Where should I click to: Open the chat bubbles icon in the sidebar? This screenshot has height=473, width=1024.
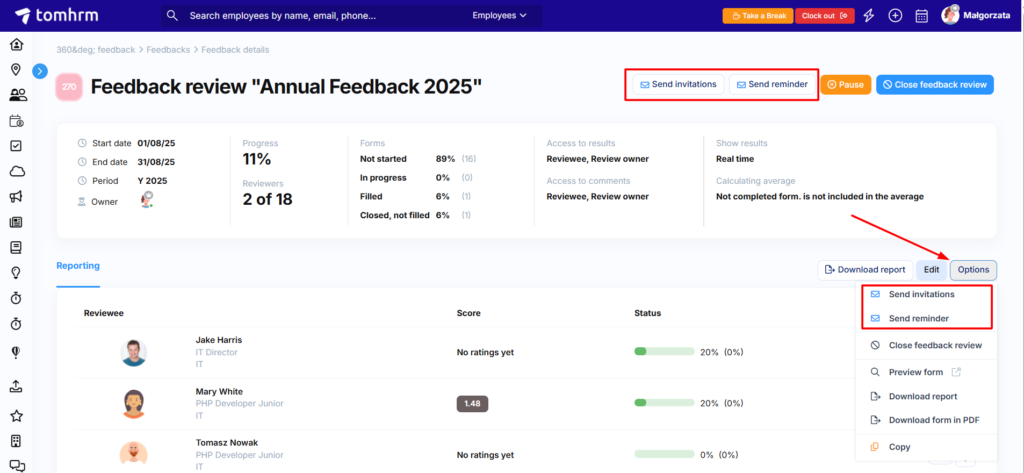[x=17, y=466]
